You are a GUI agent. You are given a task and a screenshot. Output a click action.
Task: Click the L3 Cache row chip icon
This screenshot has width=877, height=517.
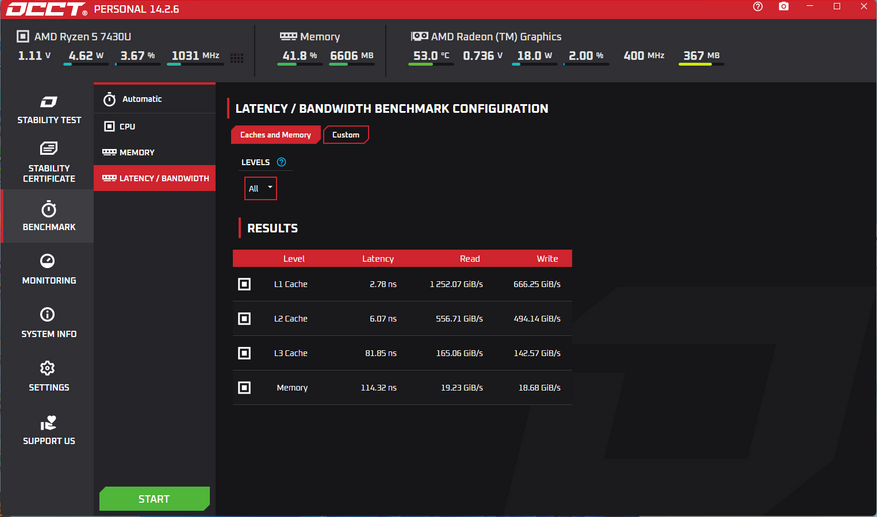coord(244,354)
